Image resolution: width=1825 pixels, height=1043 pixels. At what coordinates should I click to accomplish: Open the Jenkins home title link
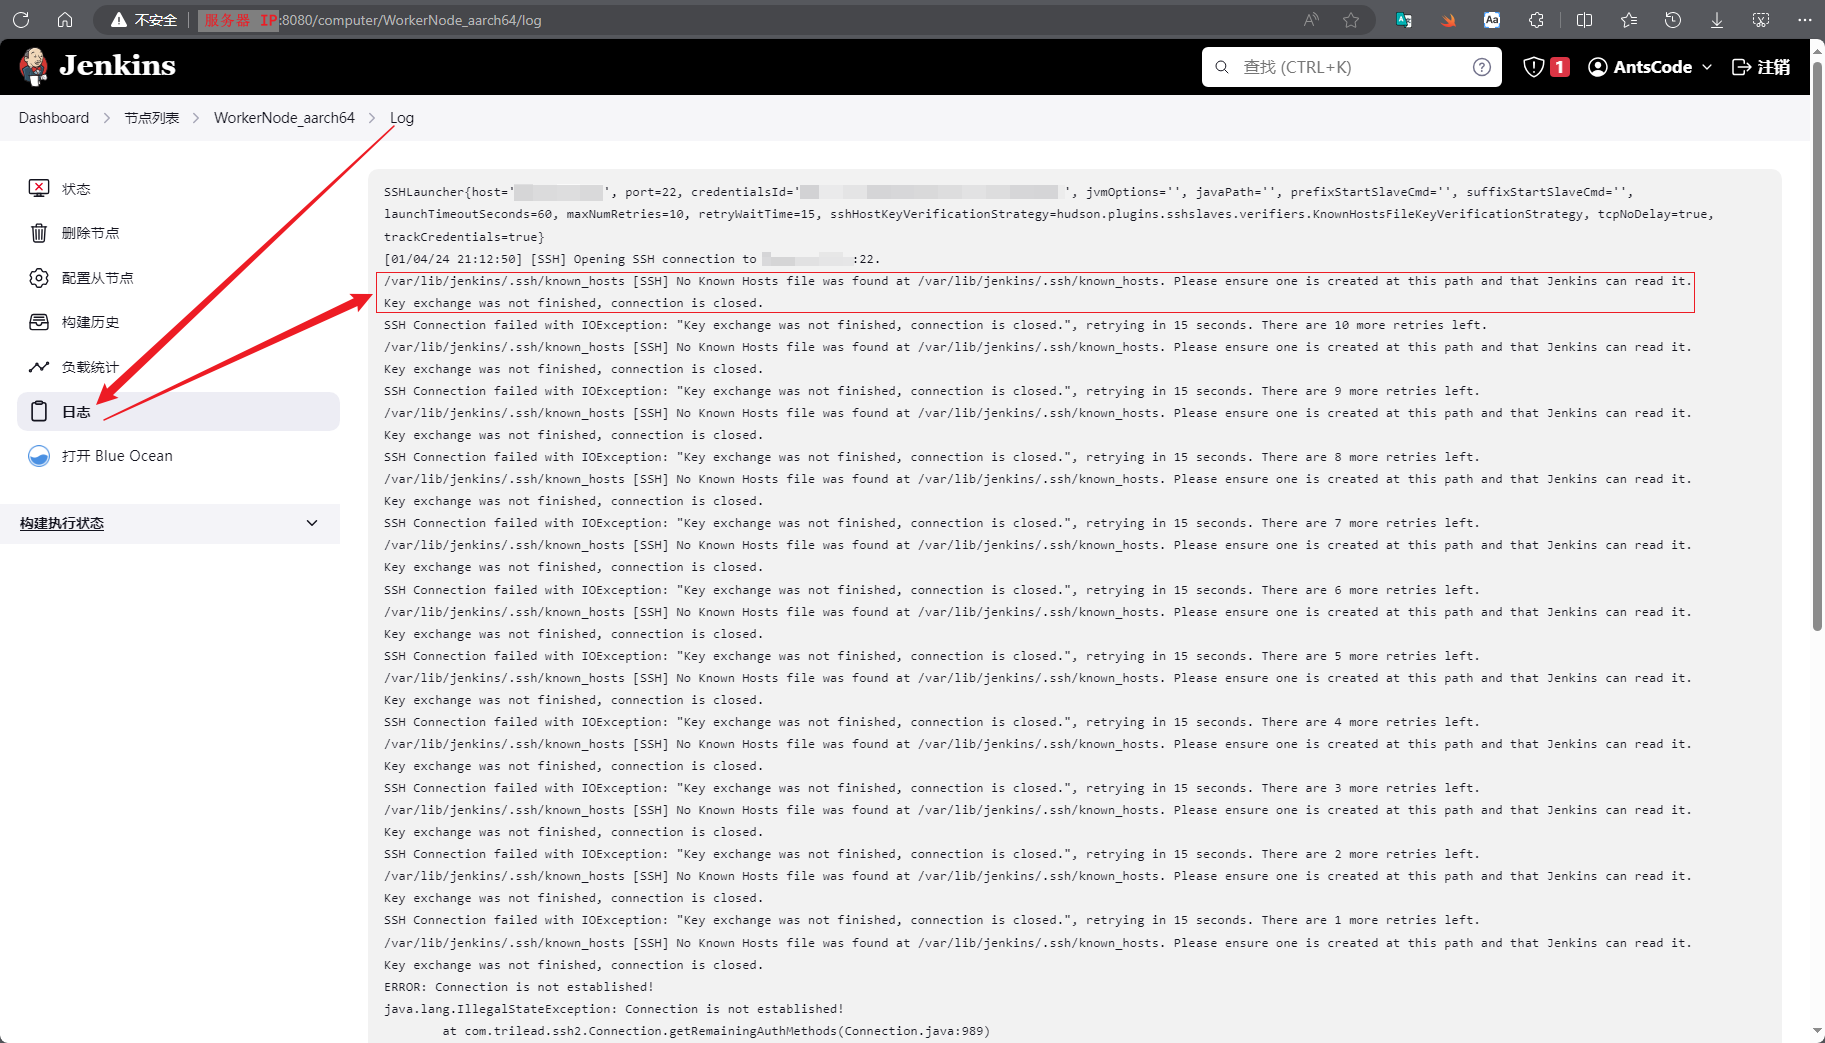click(x=117, y=66)
